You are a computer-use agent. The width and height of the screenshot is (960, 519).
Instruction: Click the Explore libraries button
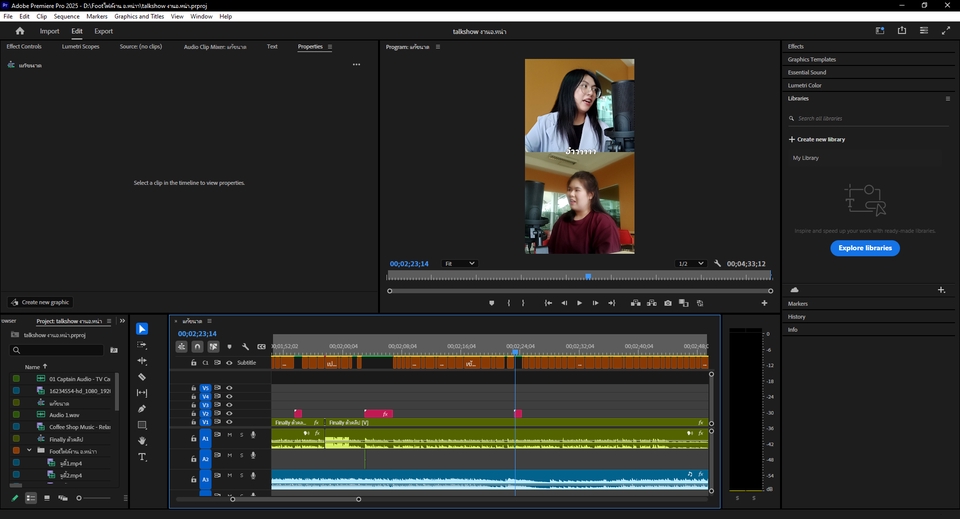pyautogui.click(x=865, y=248)
